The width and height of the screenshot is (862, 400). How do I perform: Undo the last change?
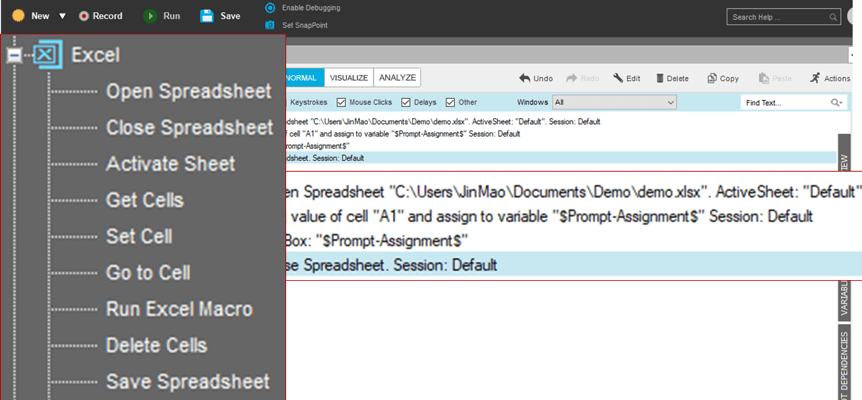536,79
